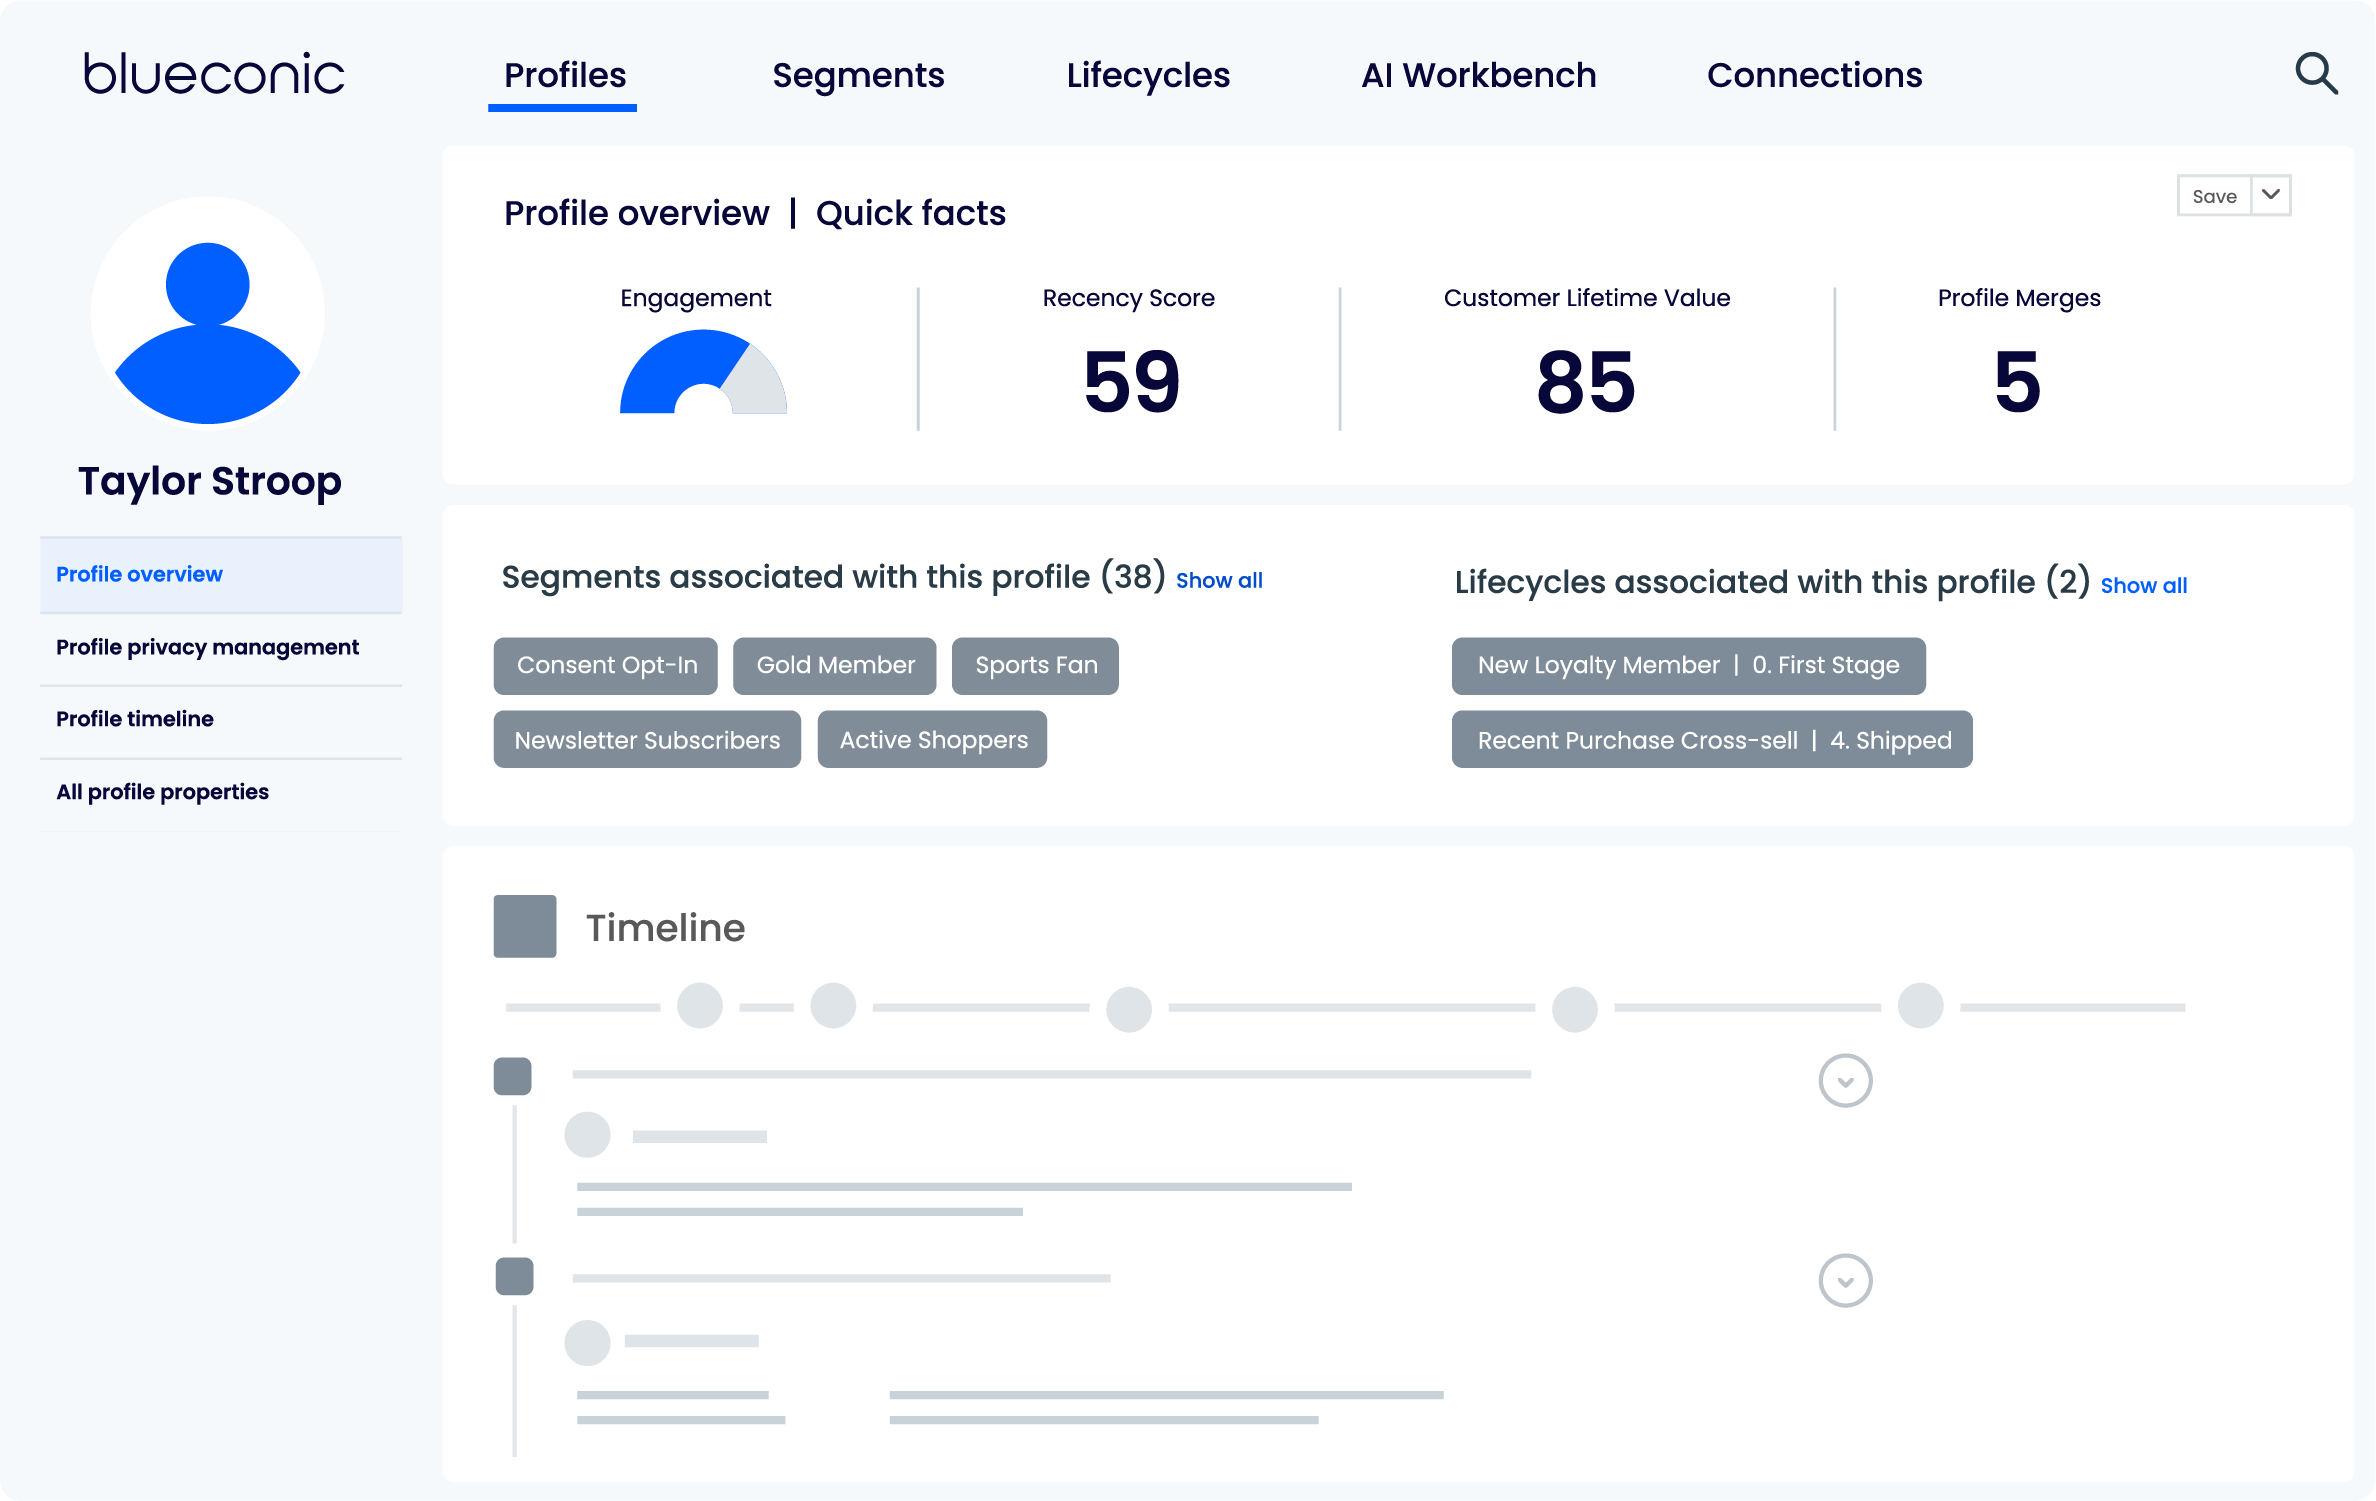
Task: Show all 38 associated segments
Action: (1219, 579)
